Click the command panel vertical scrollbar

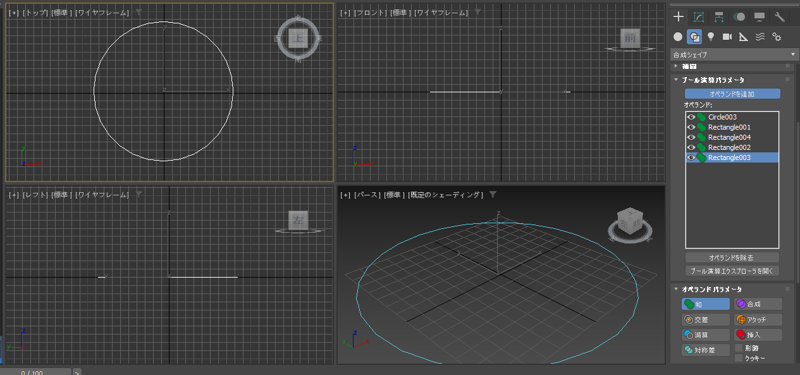[x=797, y=204]
